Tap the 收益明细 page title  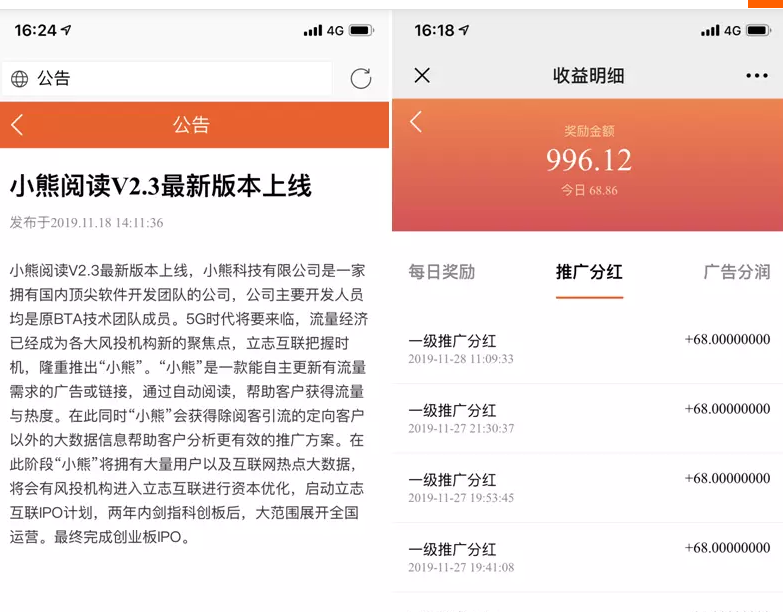588,76
